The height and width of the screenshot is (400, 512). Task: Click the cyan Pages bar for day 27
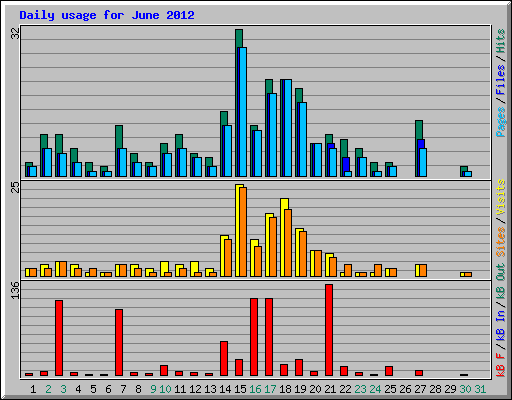click(423, 163)
